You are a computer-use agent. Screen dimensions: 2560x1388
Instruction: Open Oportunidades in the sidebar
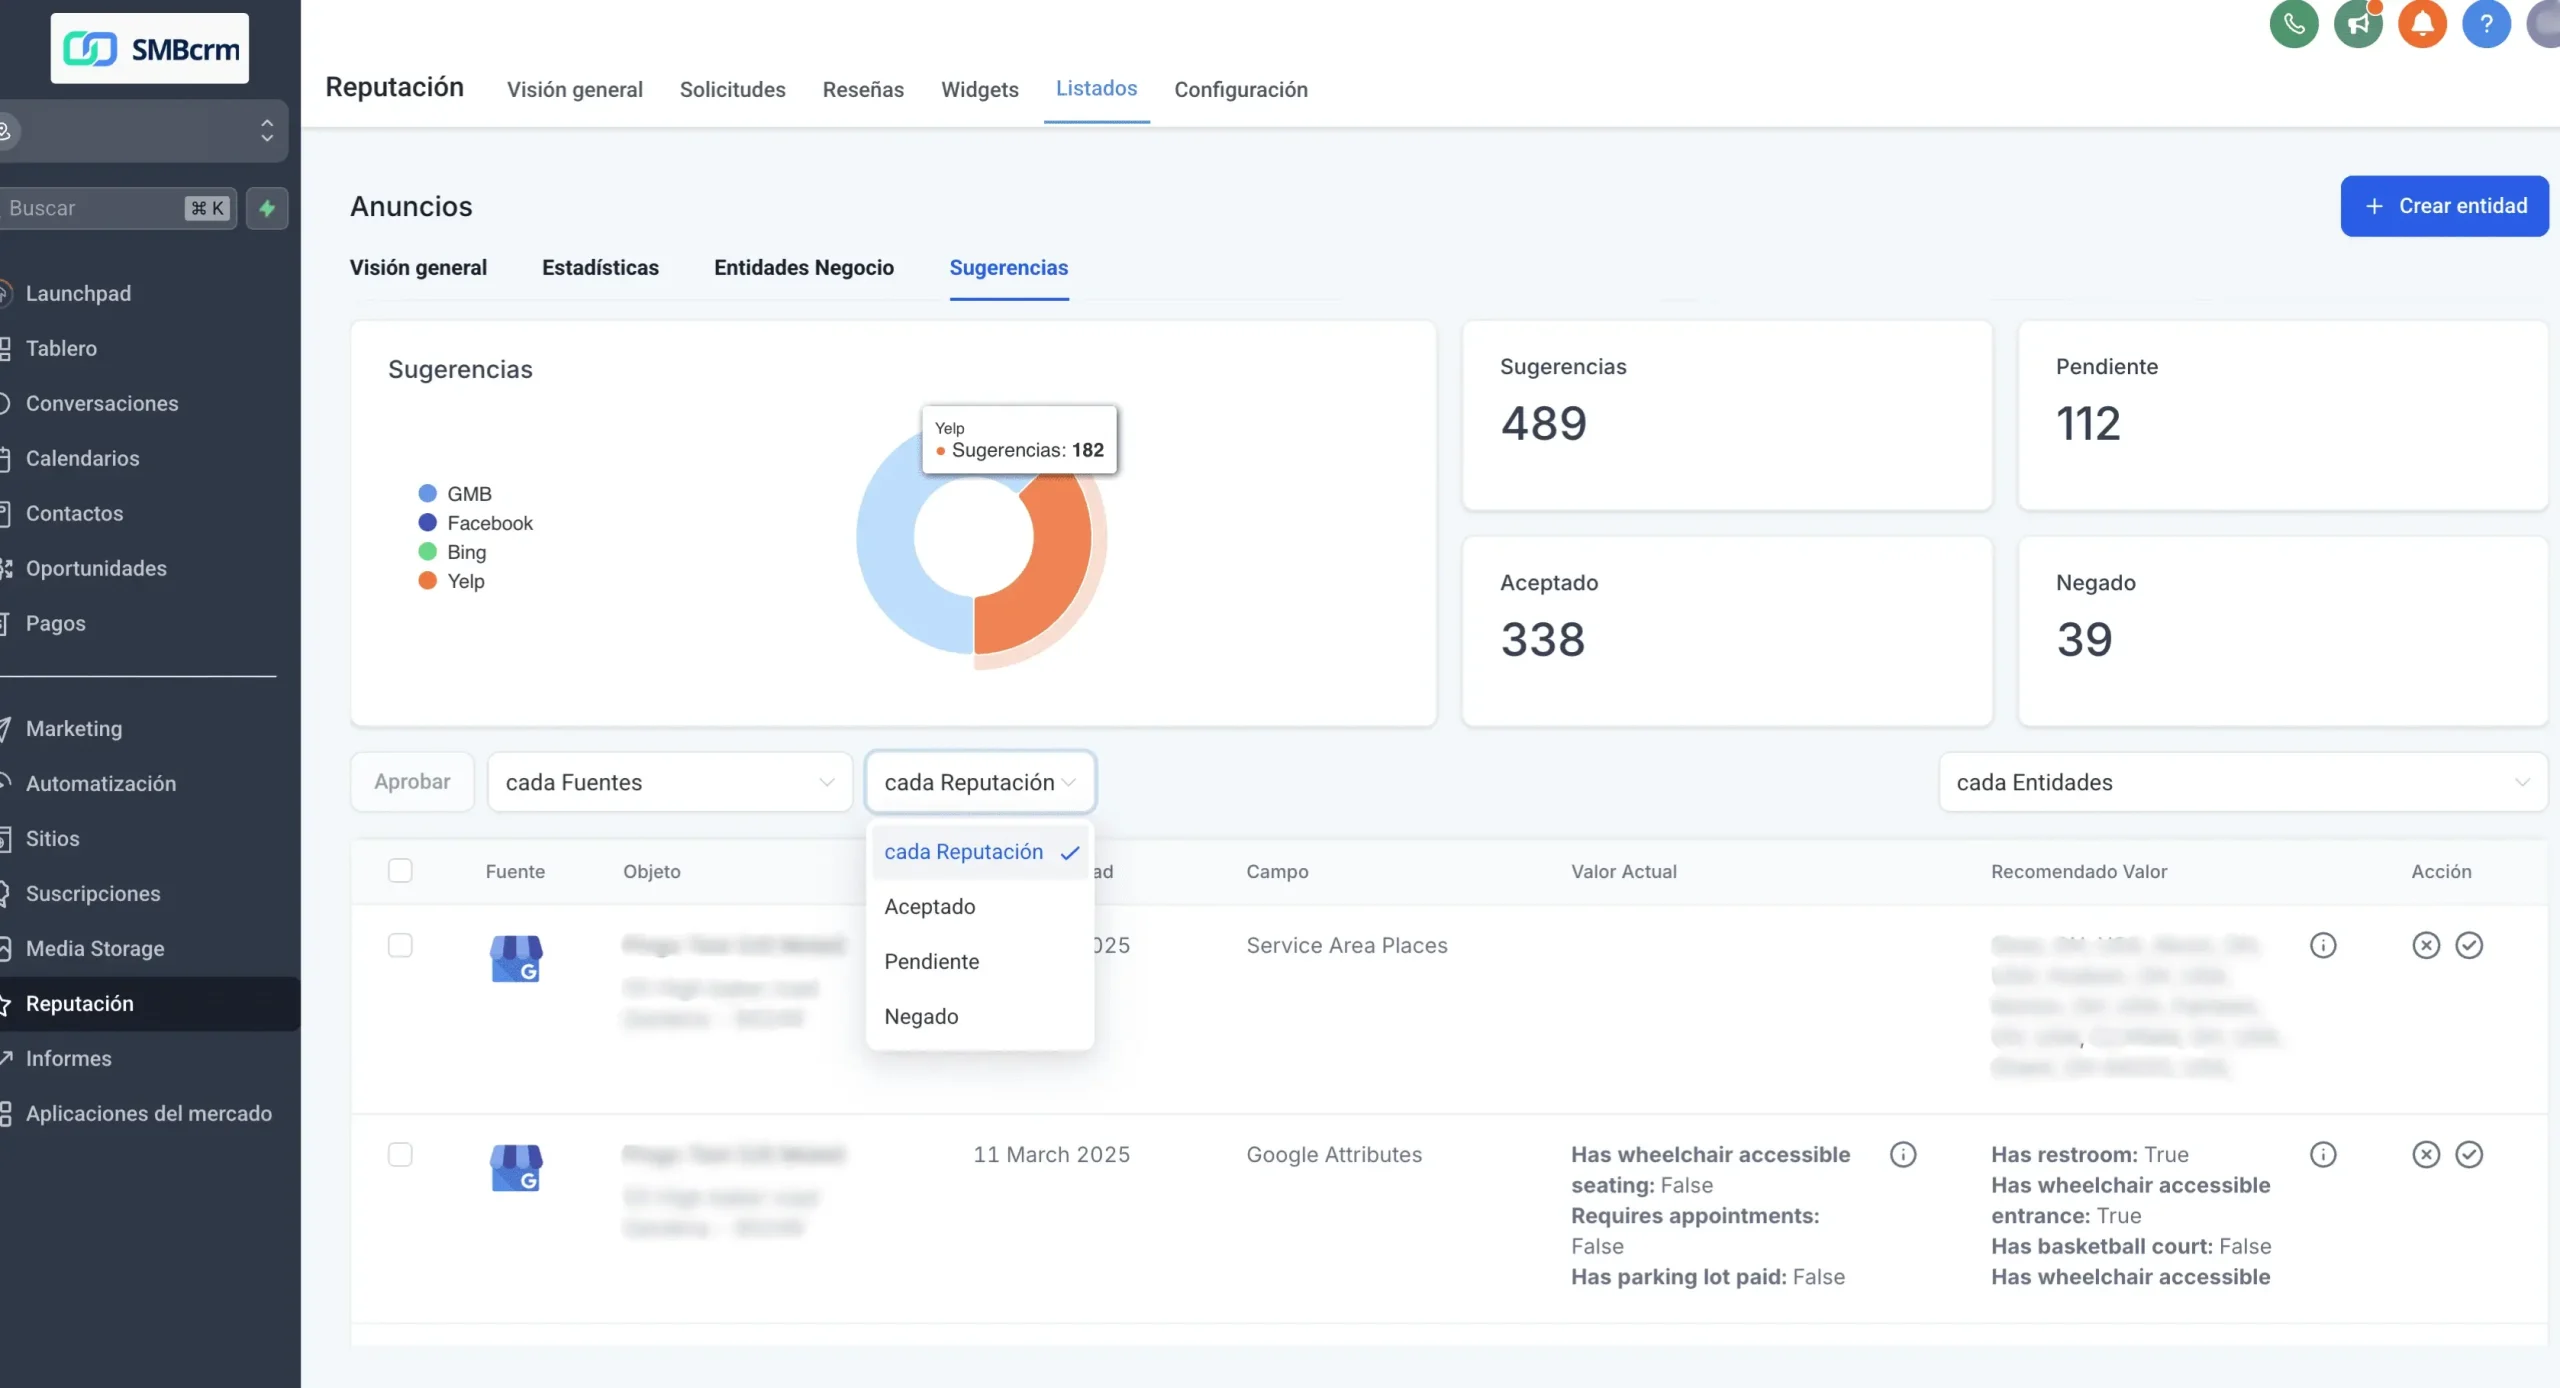[96, 568]
